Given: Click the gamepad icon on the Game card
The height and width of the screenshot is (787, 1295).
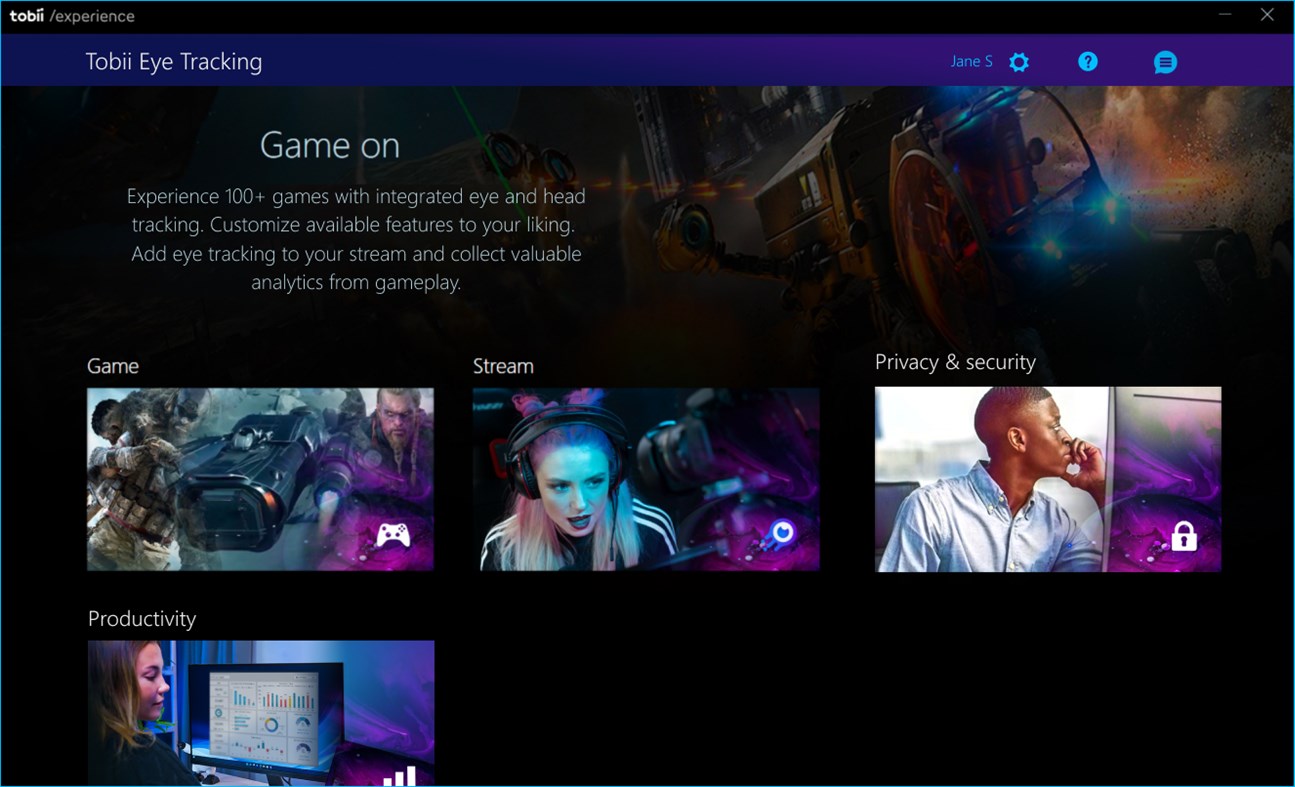Looking at the screenshot, I should 393,534.
